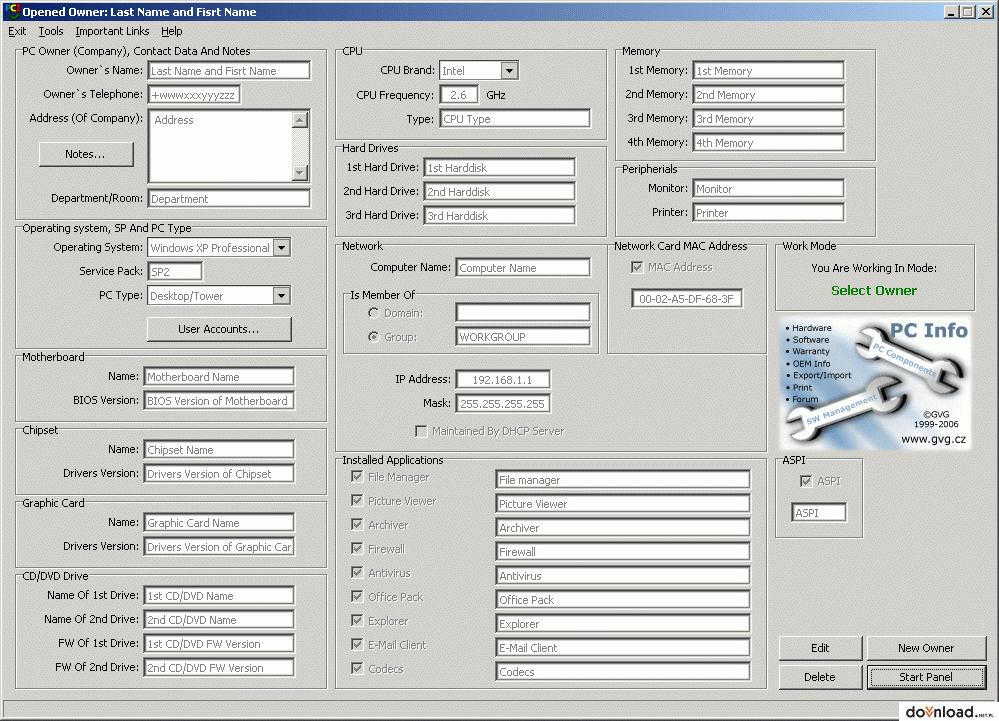Toggle the Antivirus checkbox
999x721 pixels.
[x=357, y=573]
